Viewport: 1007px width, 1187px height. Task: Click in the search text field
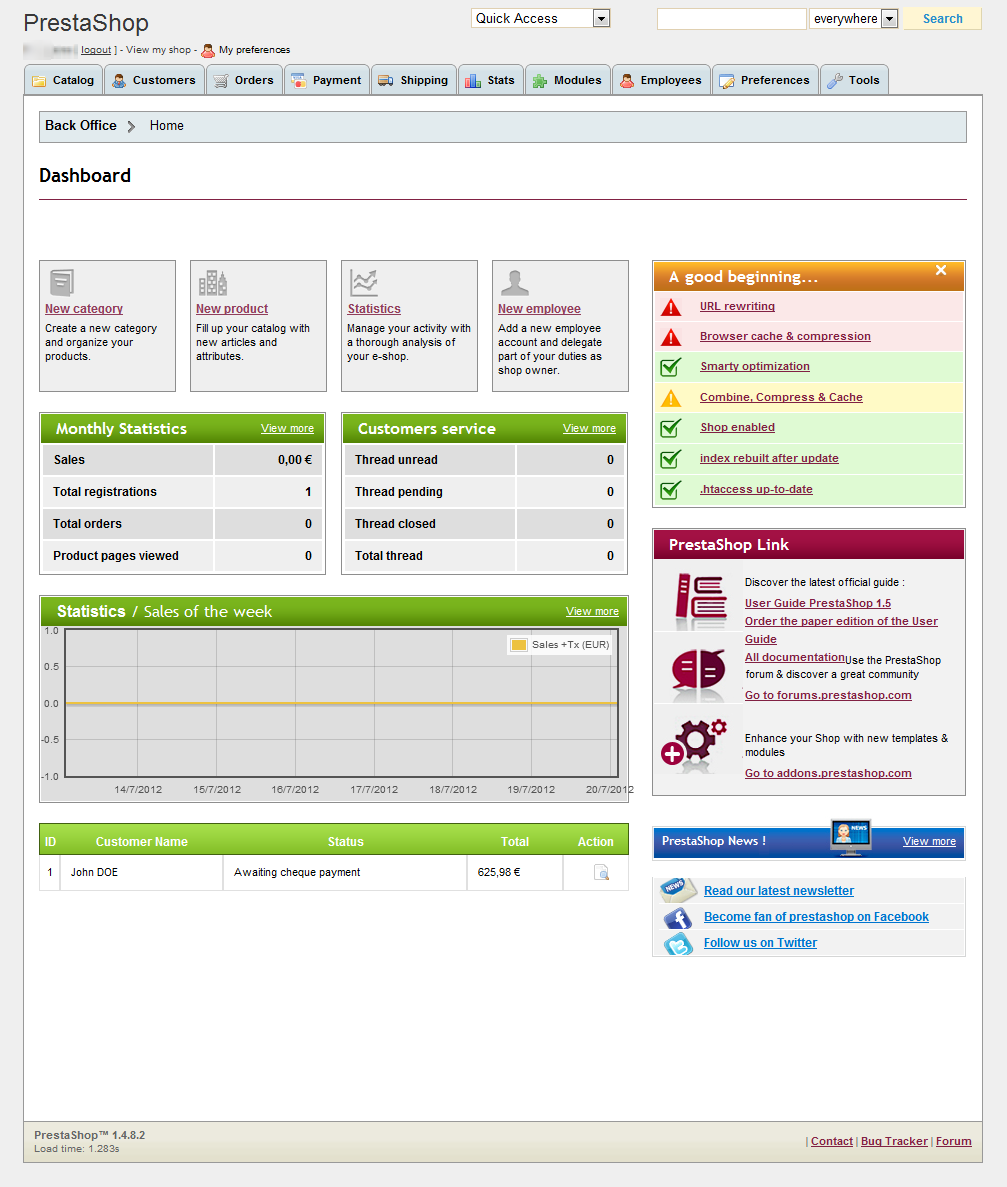click(x=731, y=19)
